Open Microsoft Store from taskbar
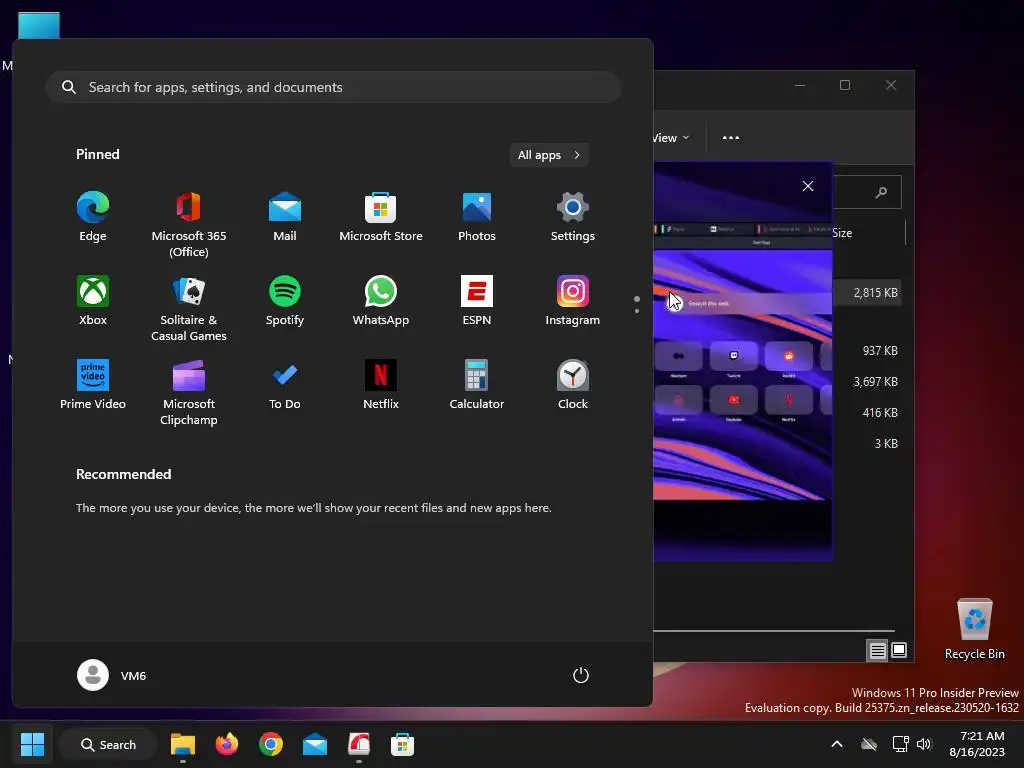Screen dimensions: 1024x768 click(402, 744)
